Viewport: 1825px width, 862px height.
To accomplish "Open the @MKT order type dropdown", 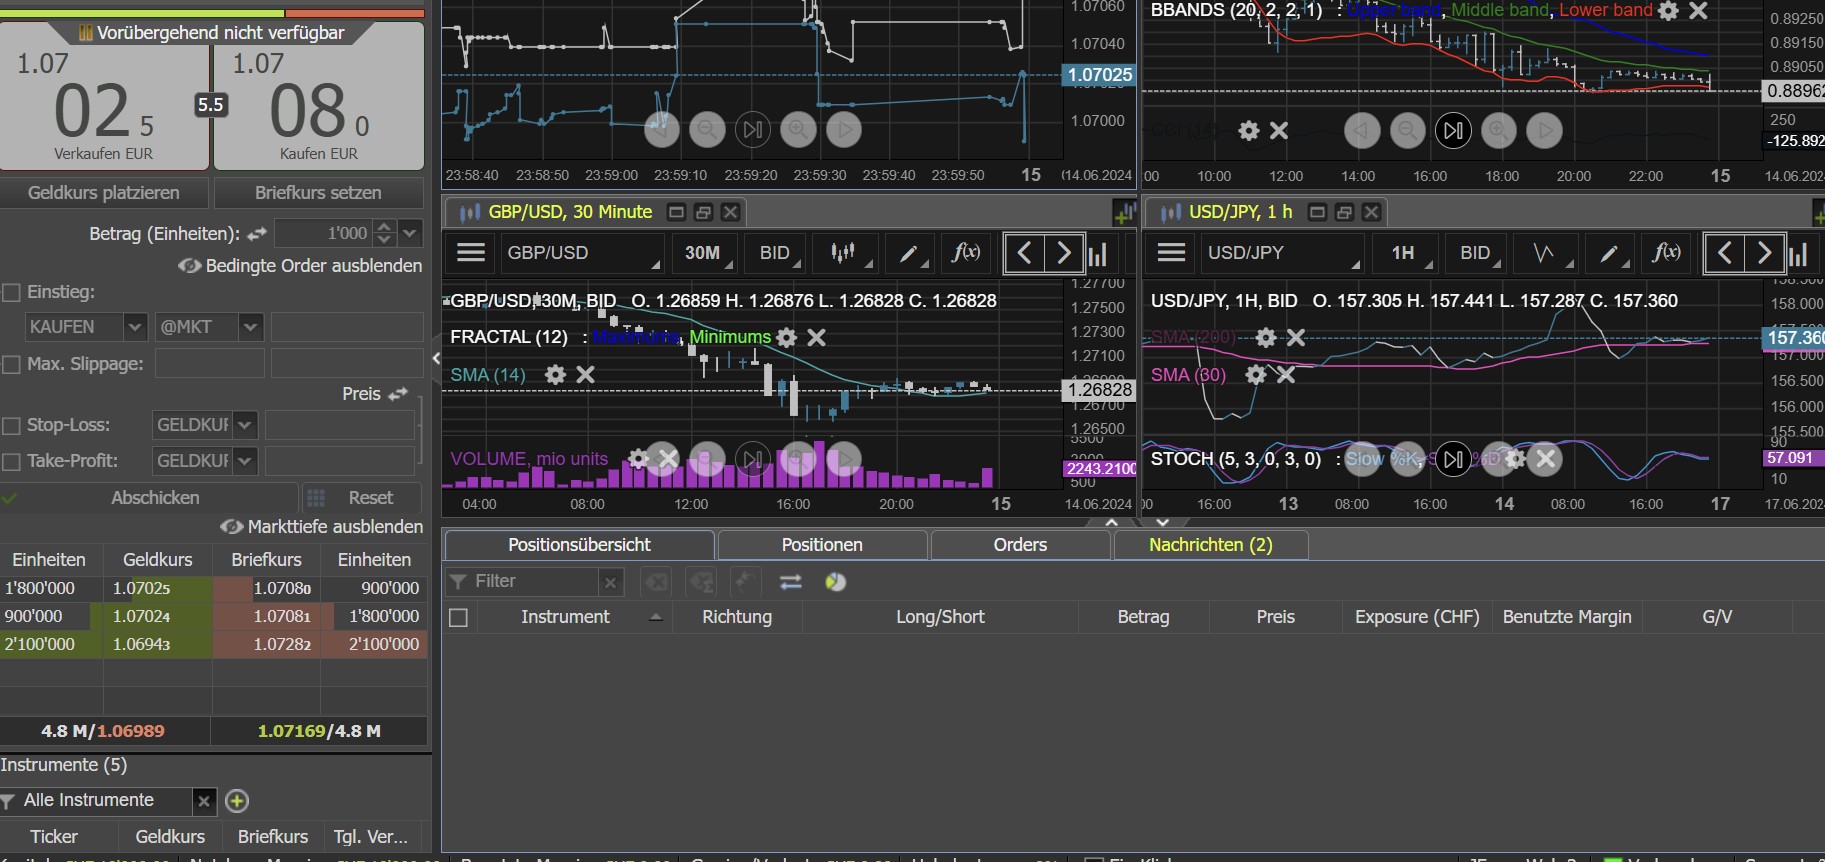I will [250, 327].
